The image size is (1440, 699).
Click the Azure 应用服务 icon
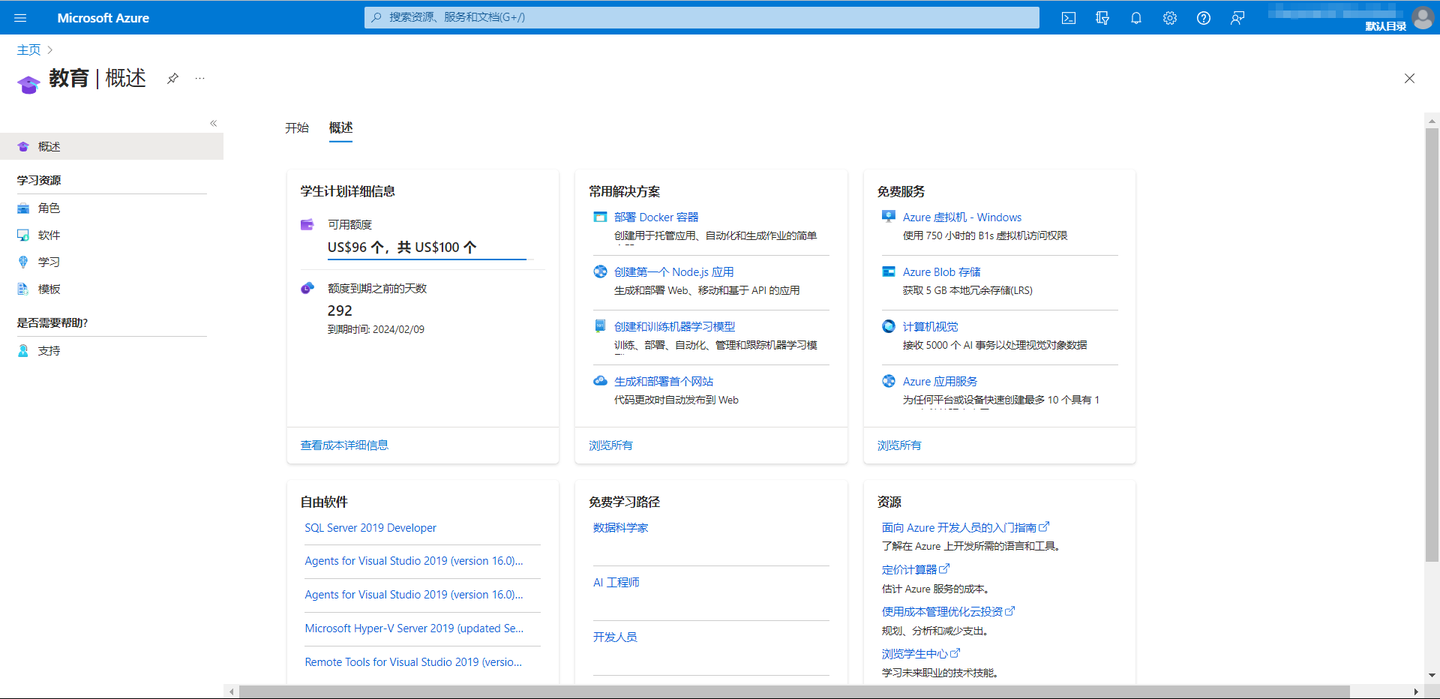(x=888, y=381)
